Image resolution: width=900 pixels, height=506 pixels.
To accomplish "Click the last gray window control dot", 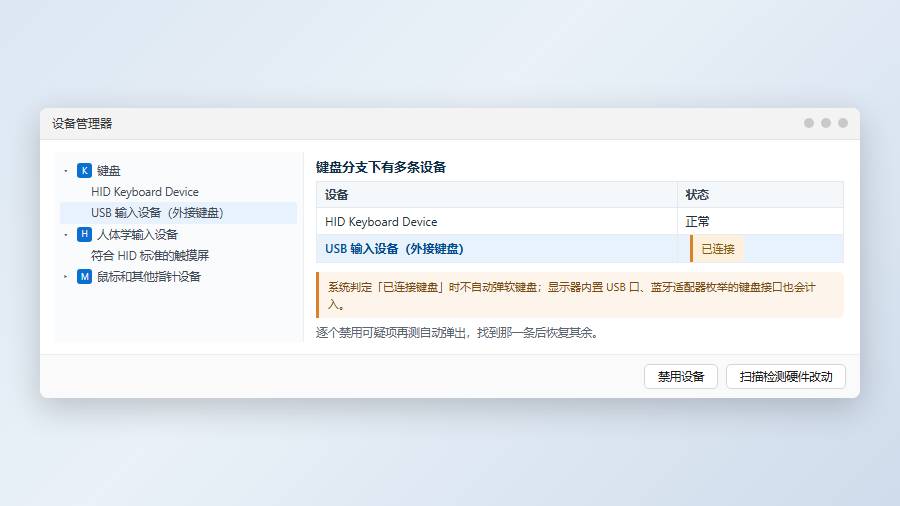I will (843, 123).
